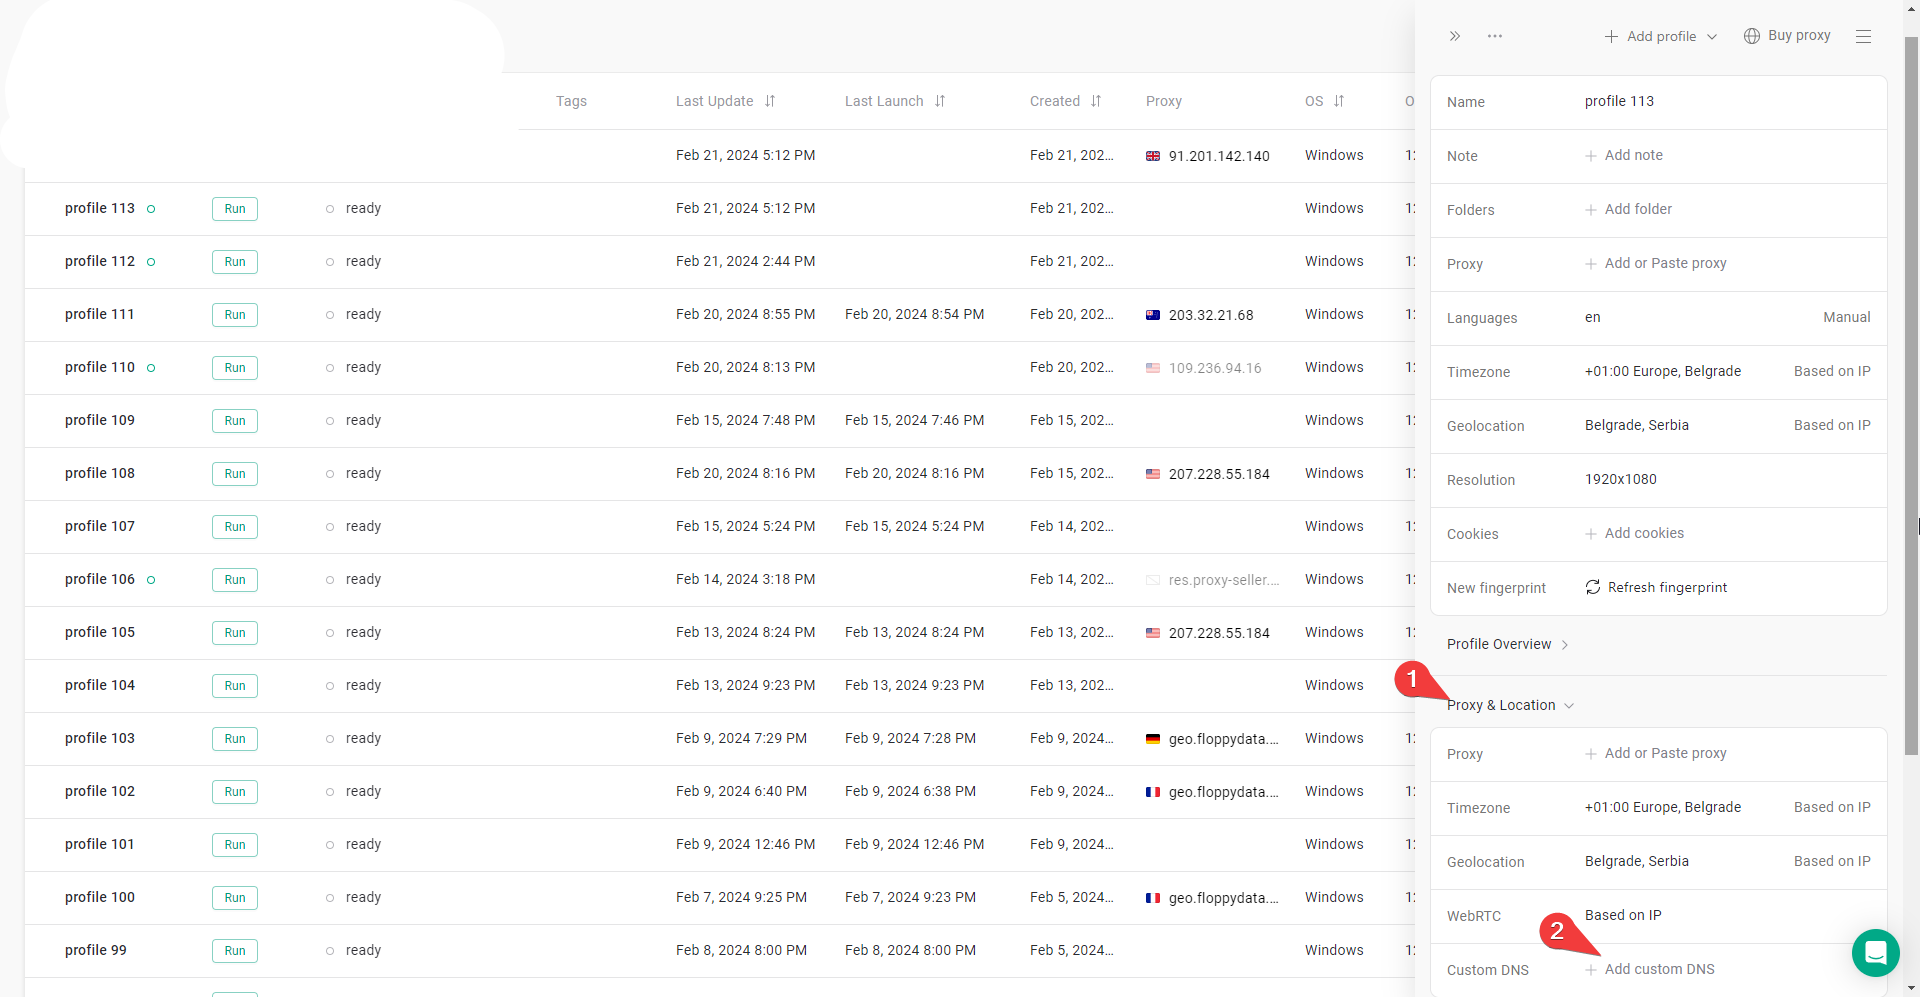Open the three-dots more options menu
1920x997 pixels.
[1495, 36]
